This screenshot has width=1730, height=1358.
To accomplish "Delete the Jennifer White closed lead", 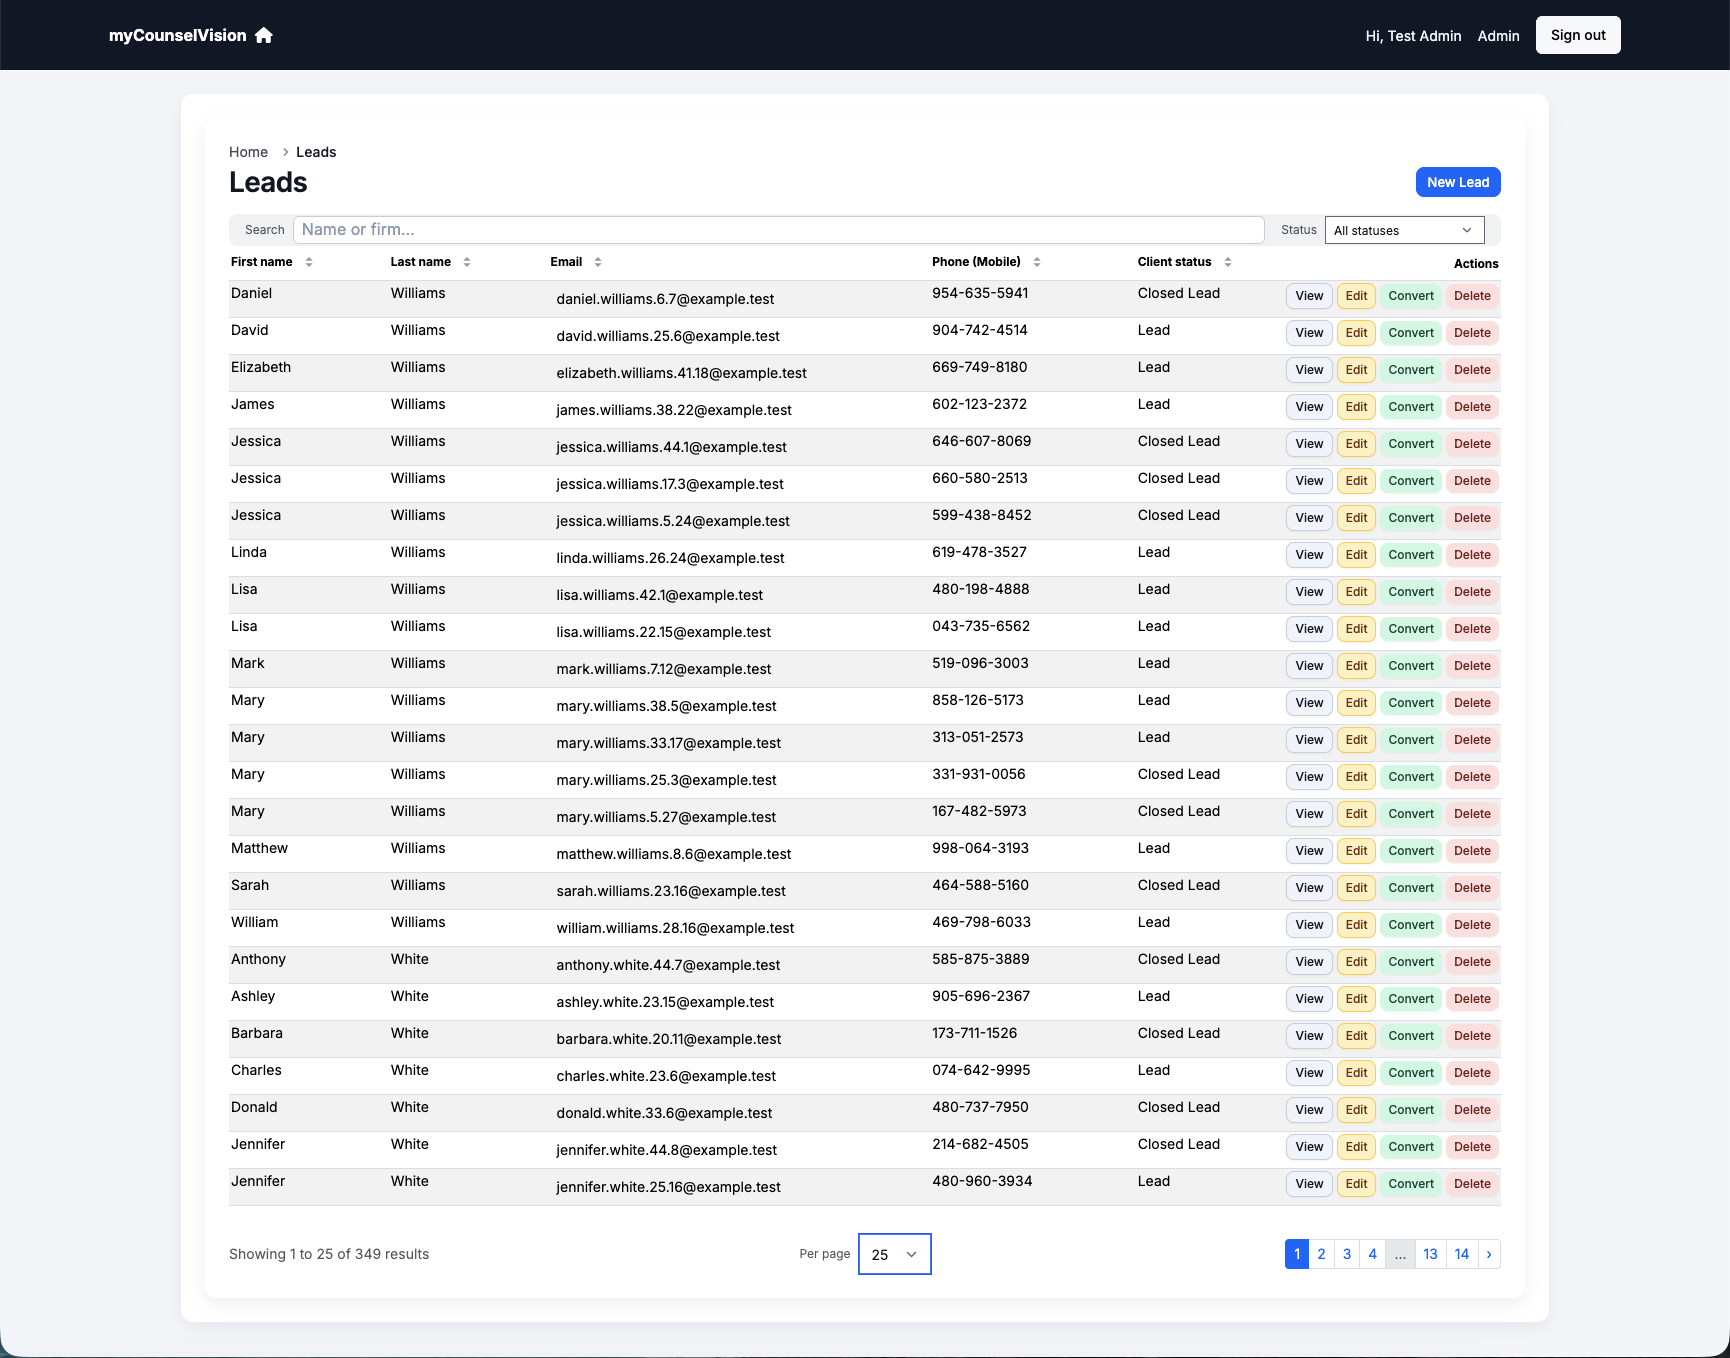I will tap(1472, 1146).
